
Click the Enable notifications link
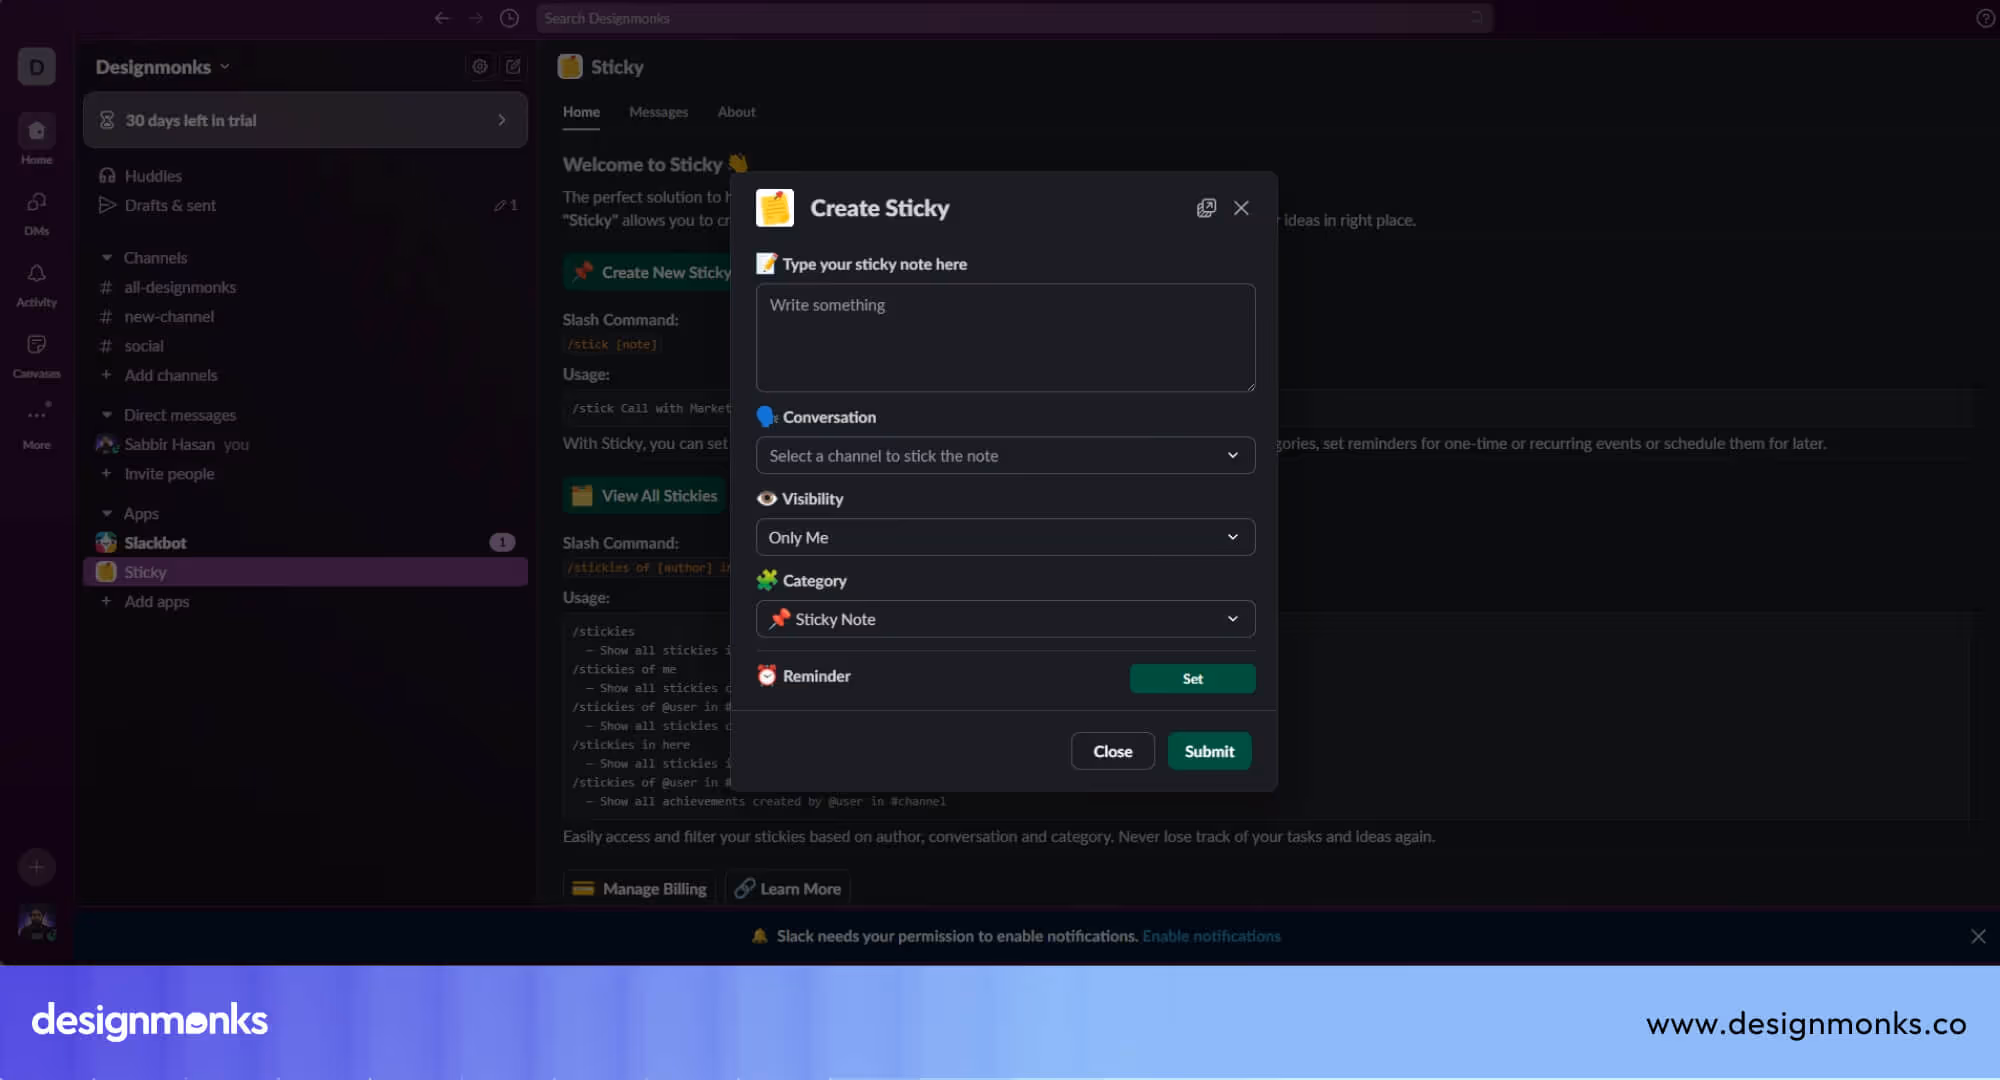[1211, 936]
